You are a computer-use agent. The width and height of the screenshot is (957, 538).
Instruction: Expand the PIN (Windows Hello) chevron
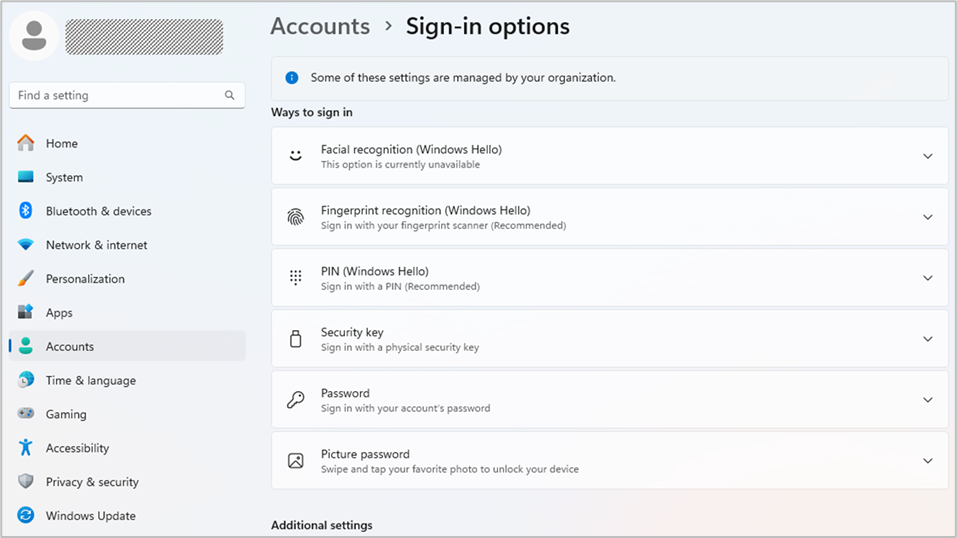pos(927,278)
